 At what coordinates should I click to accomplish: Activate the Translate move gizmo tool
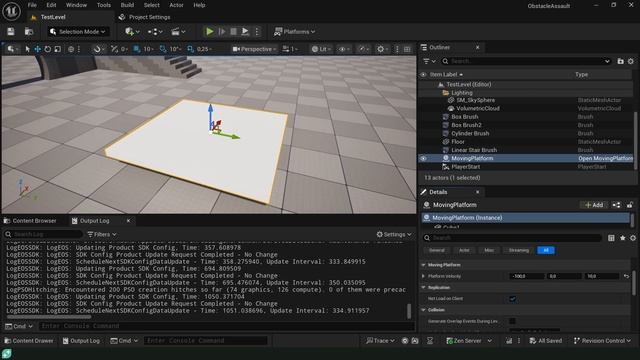coord(37,49)
